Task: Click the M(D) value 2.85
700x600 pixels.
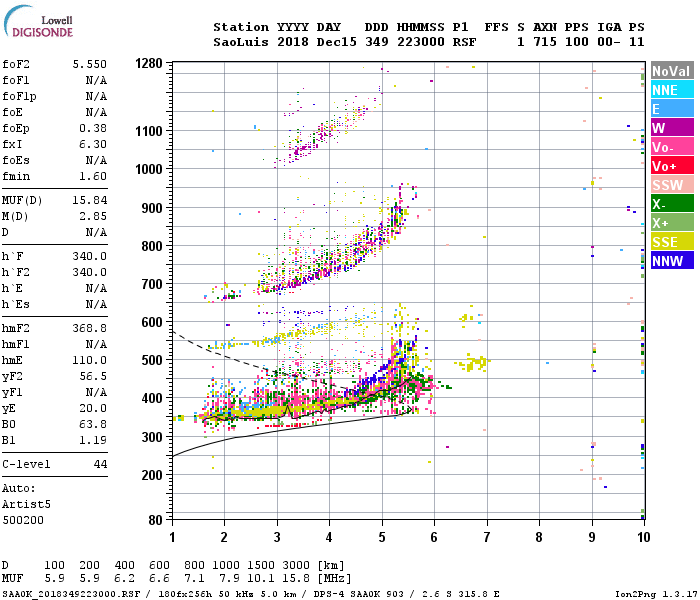Action: tap(93, 217)
